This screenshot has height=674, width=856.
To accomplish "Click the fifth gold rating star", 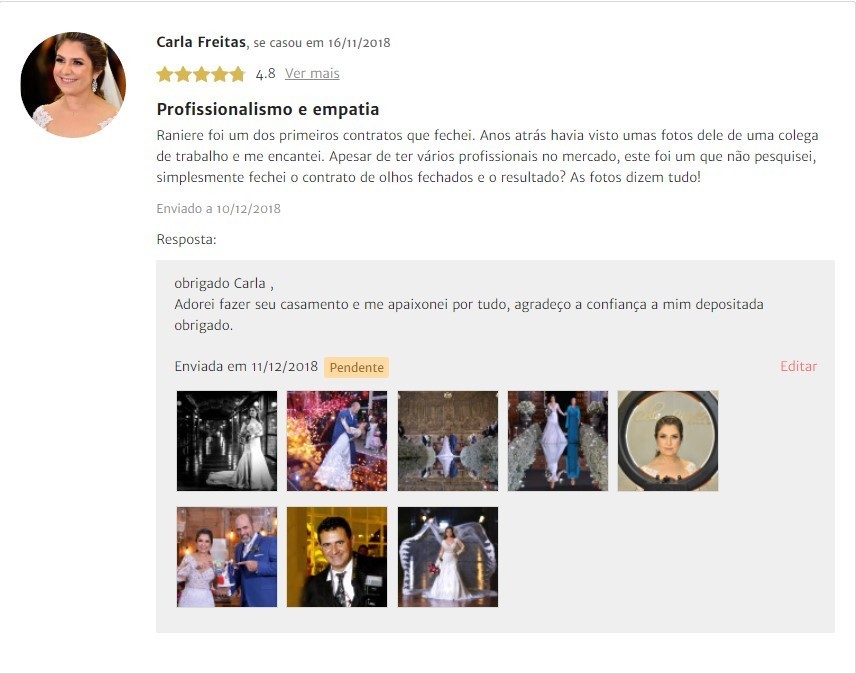I will [237, 74].
